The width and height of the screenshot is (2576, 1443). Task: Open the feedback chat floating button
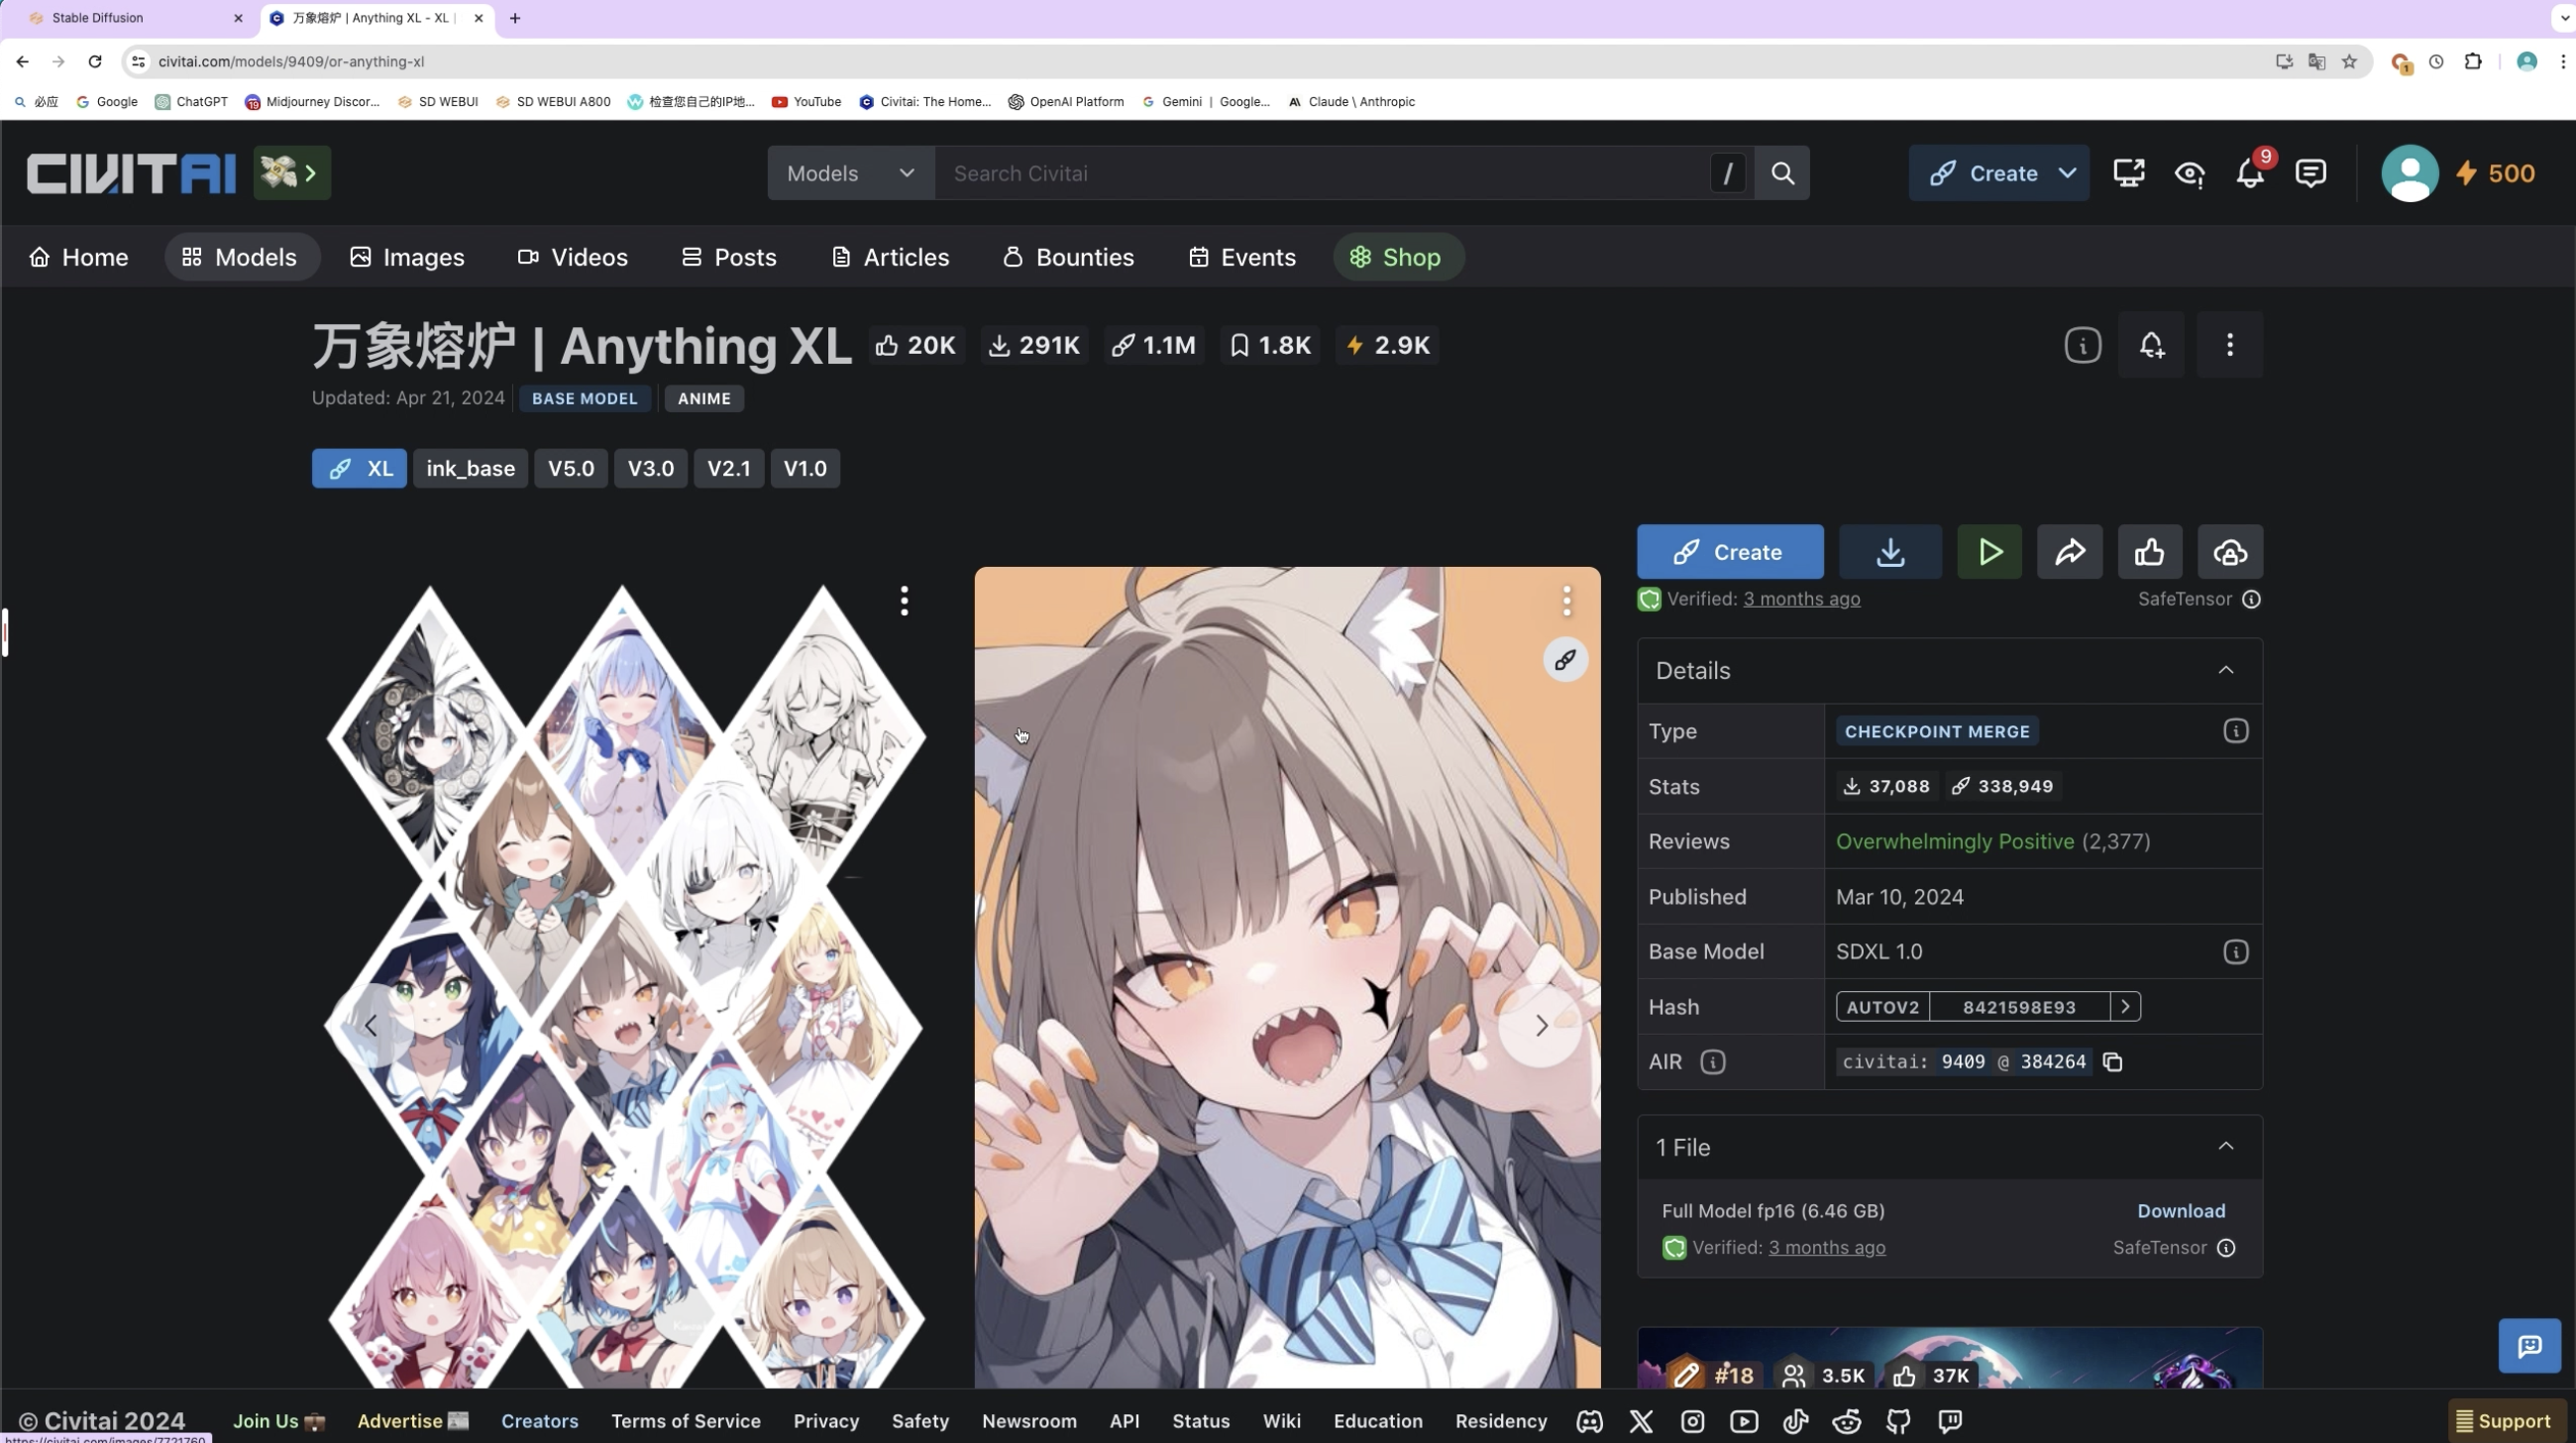[x=2530, y=1346]
